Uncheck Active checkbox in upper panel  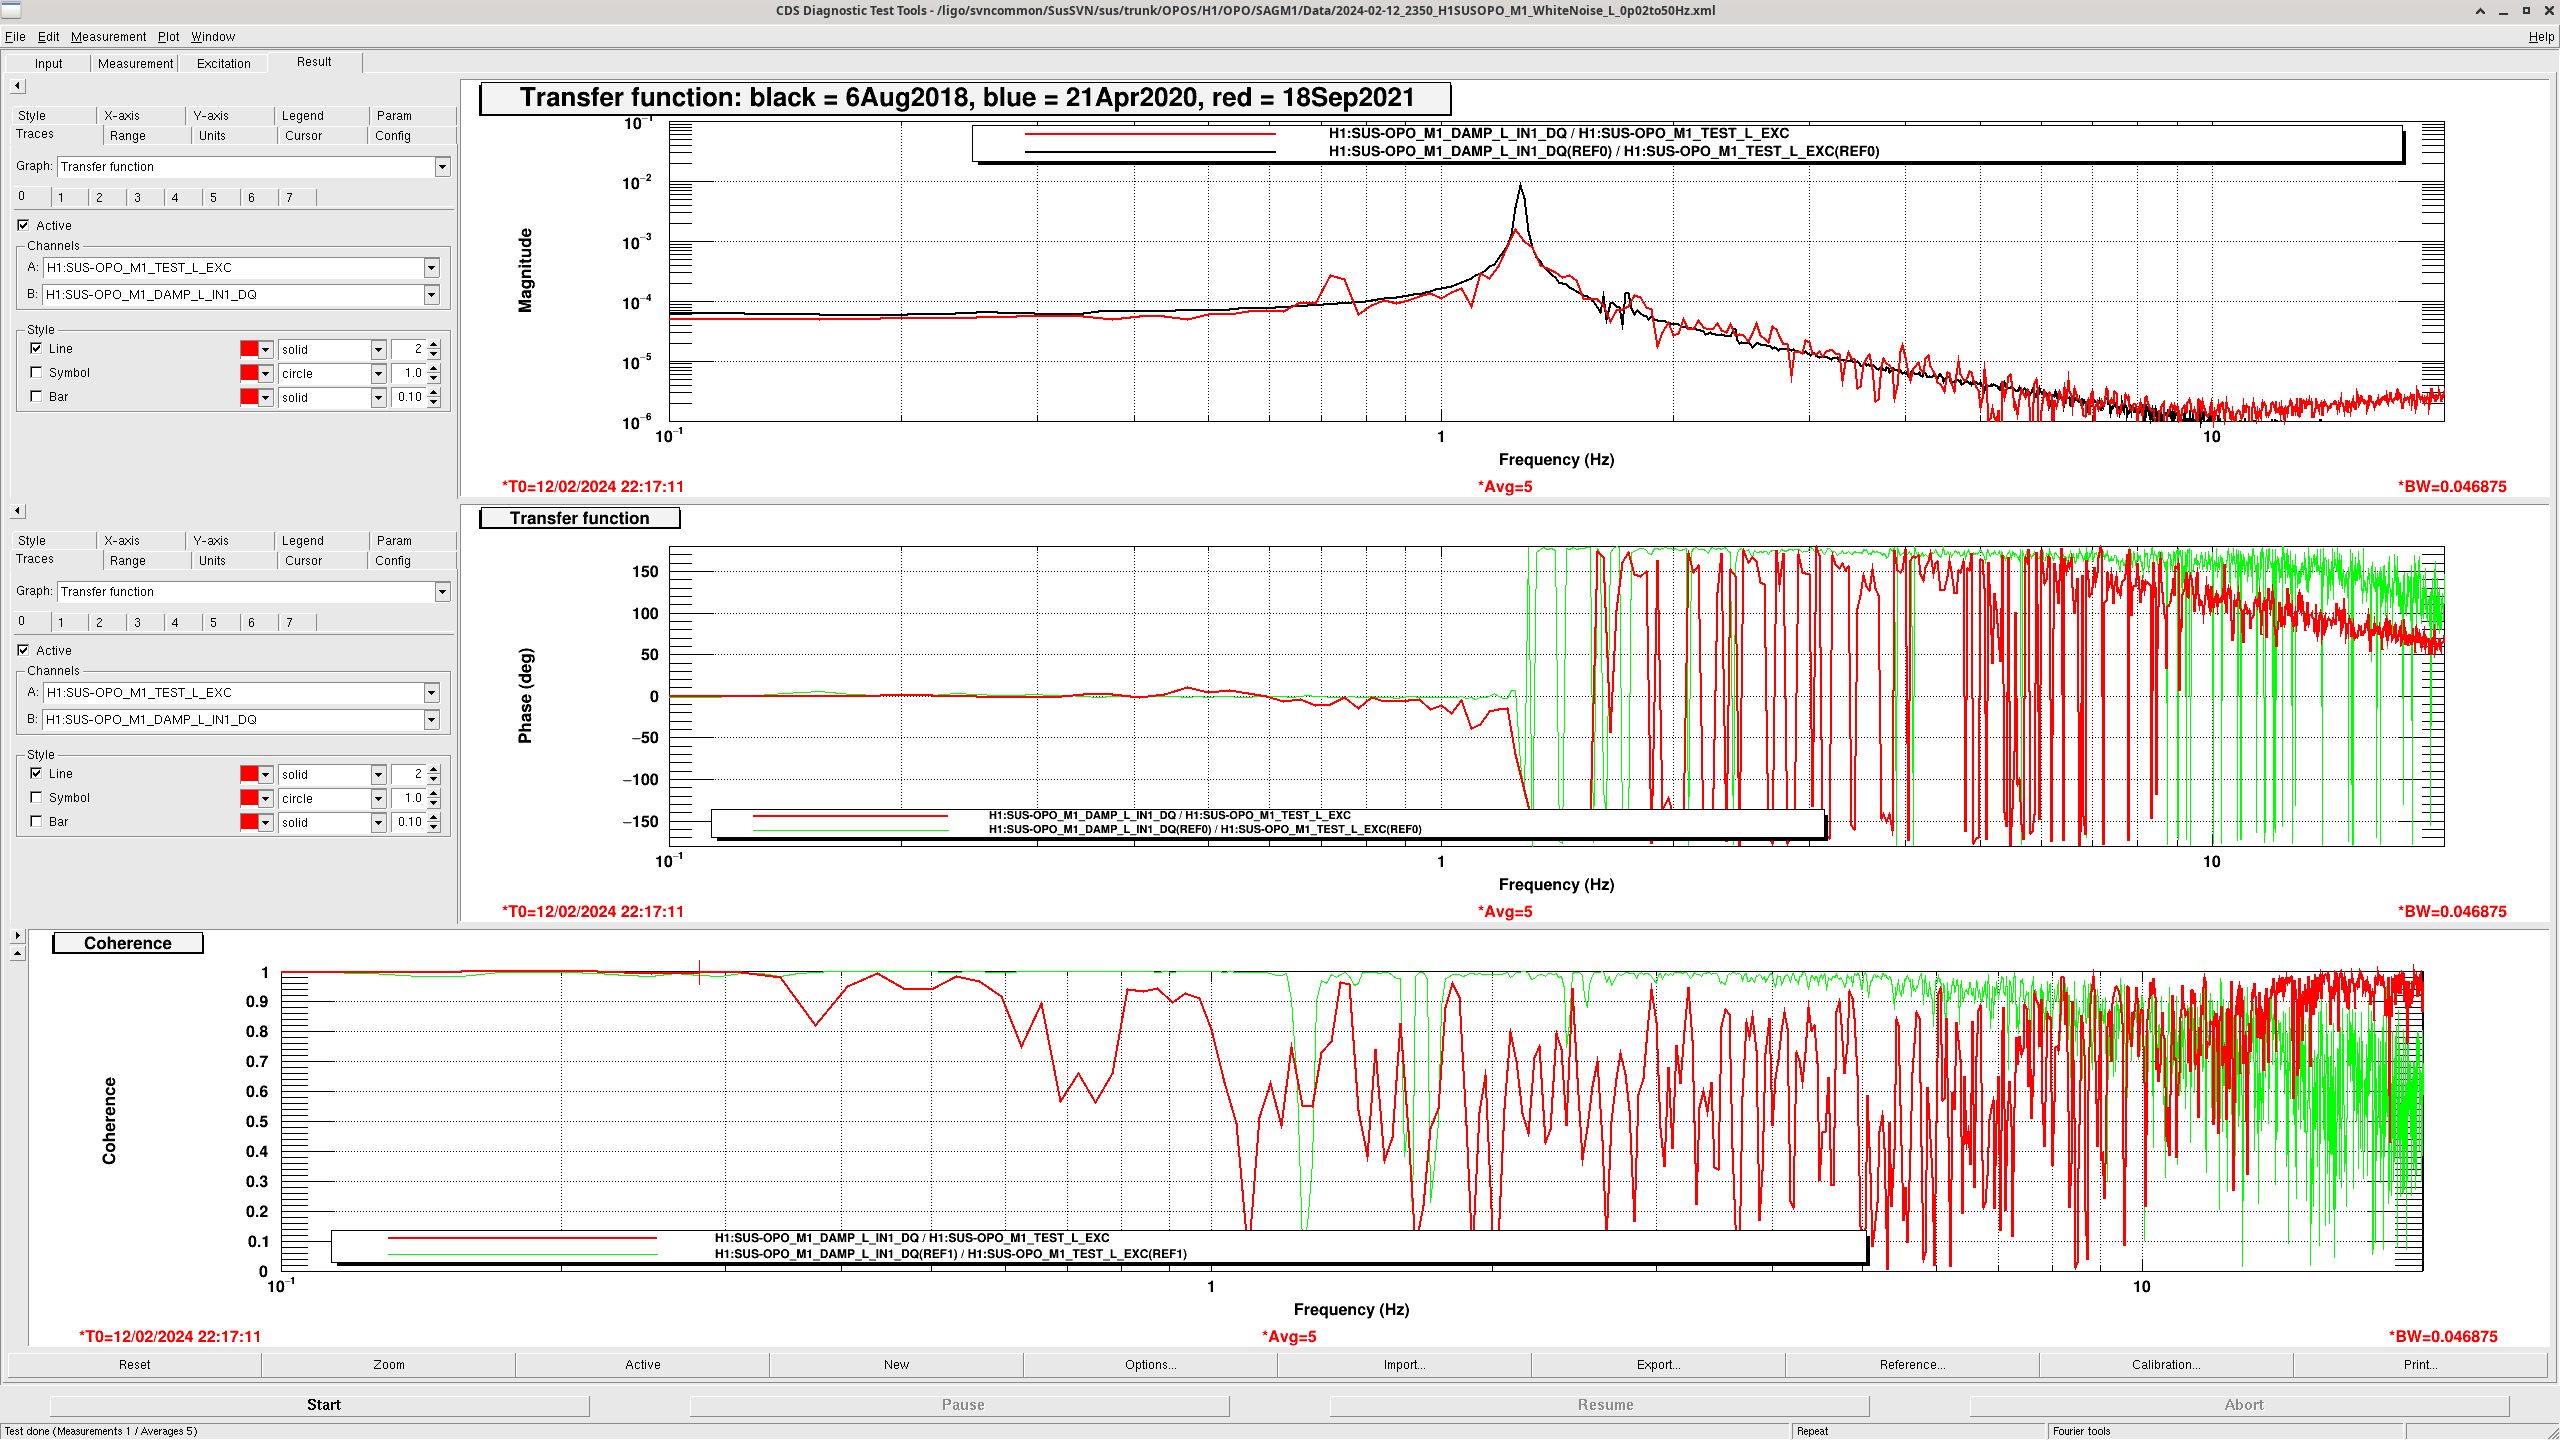23,225
